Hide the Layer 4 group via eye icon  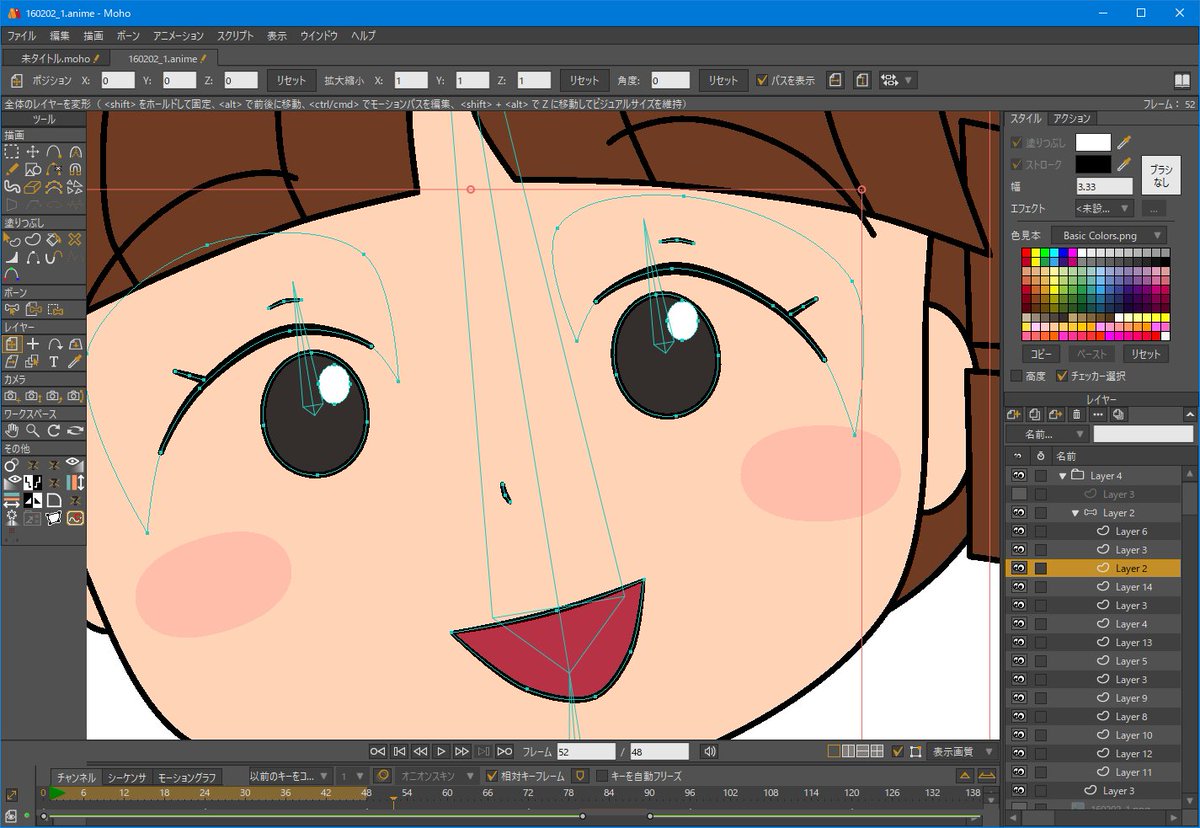pyautogui.click(x=1019, y=475)
